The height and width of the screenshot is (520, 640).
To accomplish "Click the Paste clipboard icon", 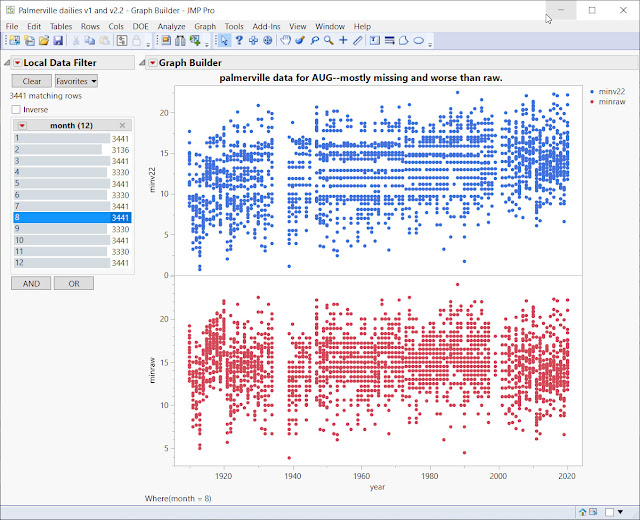I will click(104, 40).
